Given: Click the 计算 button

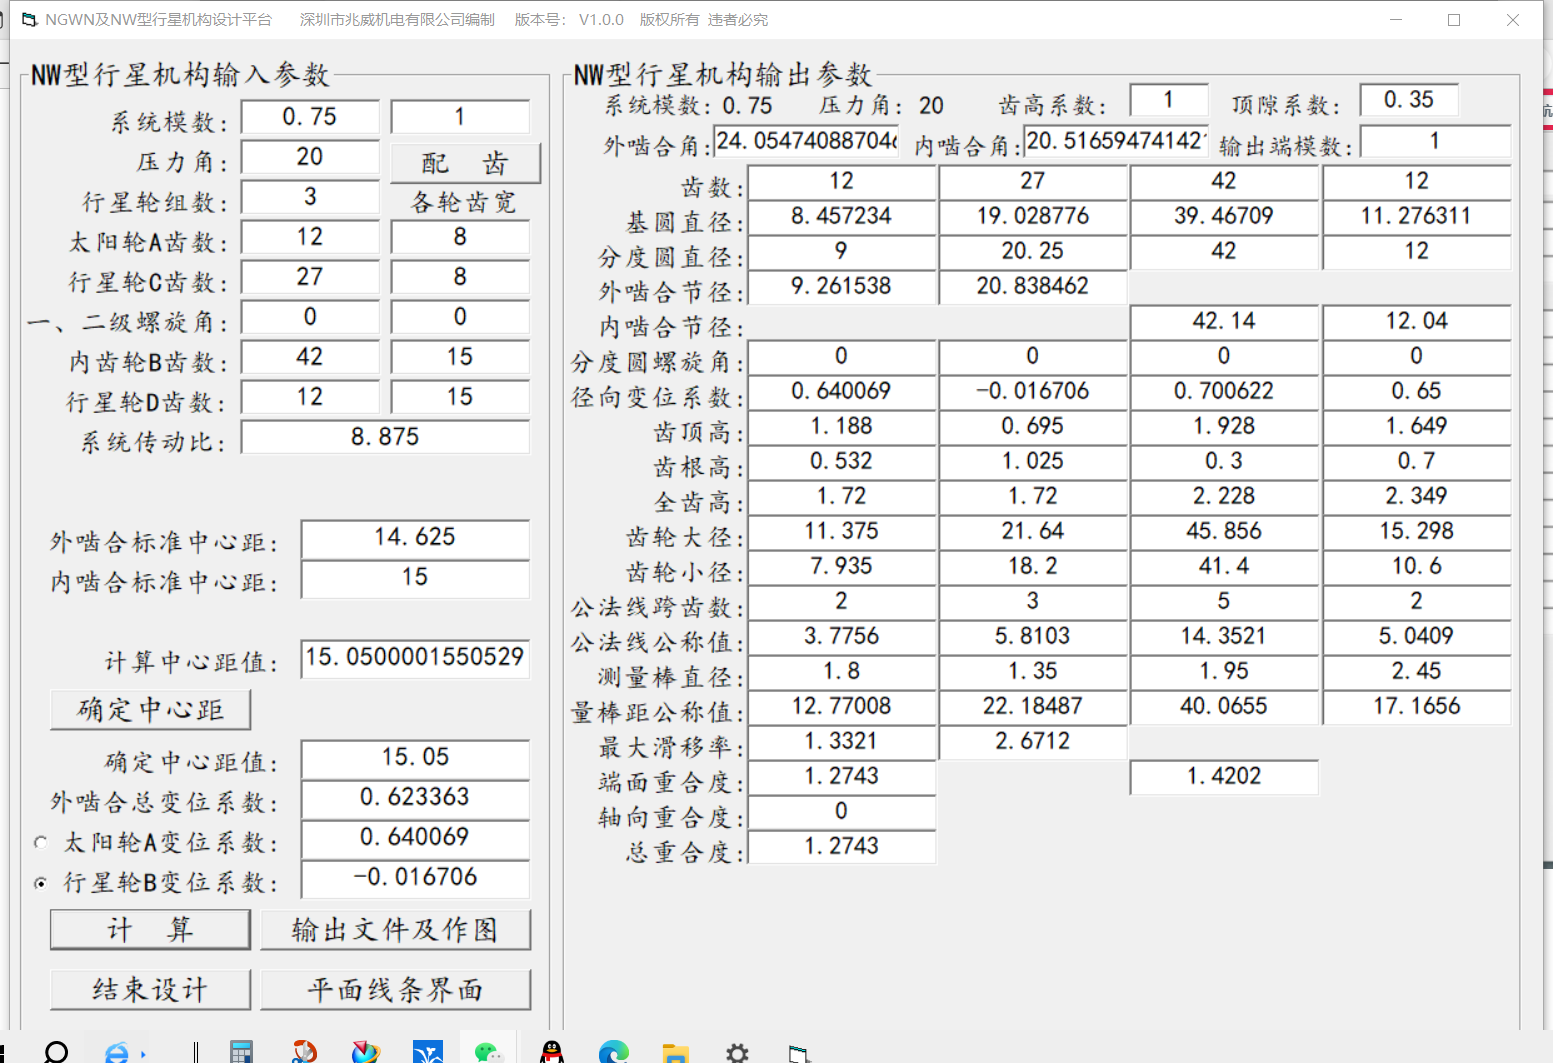Looking at the screenshot, I should [150, 930].
